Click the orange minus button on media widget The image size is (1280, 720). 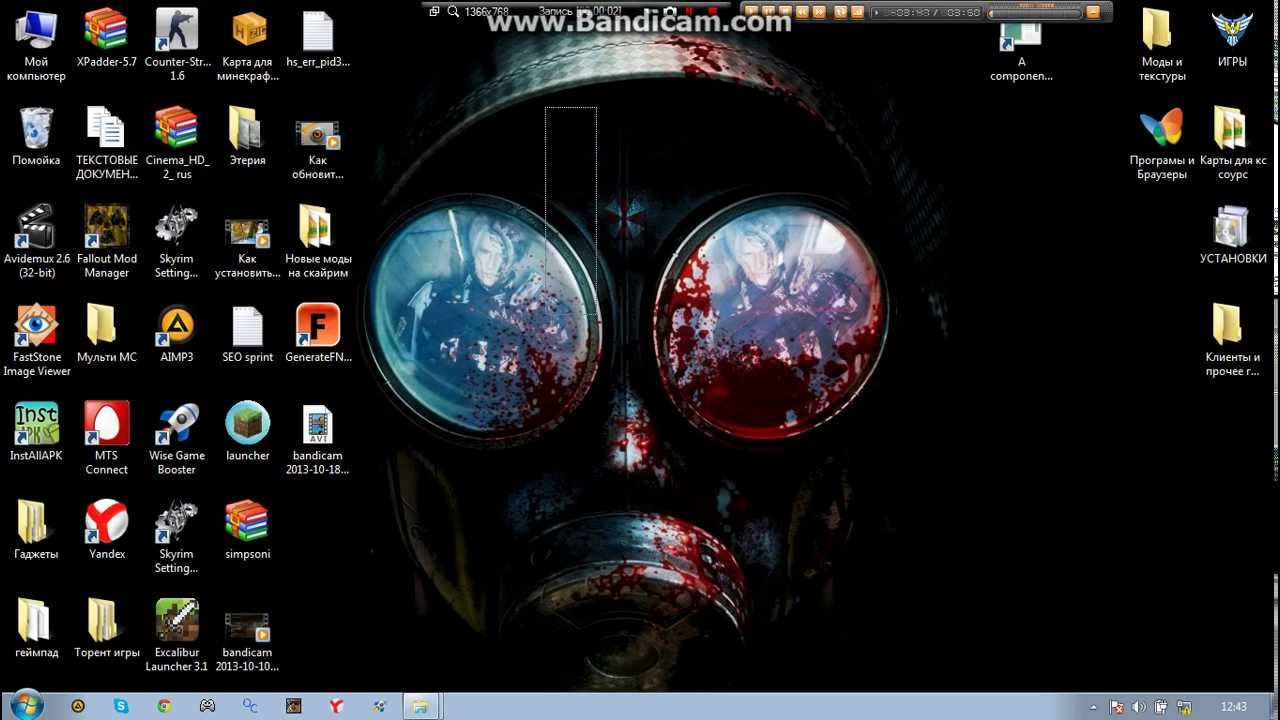pyautogui.click(x=1093, y=12)
